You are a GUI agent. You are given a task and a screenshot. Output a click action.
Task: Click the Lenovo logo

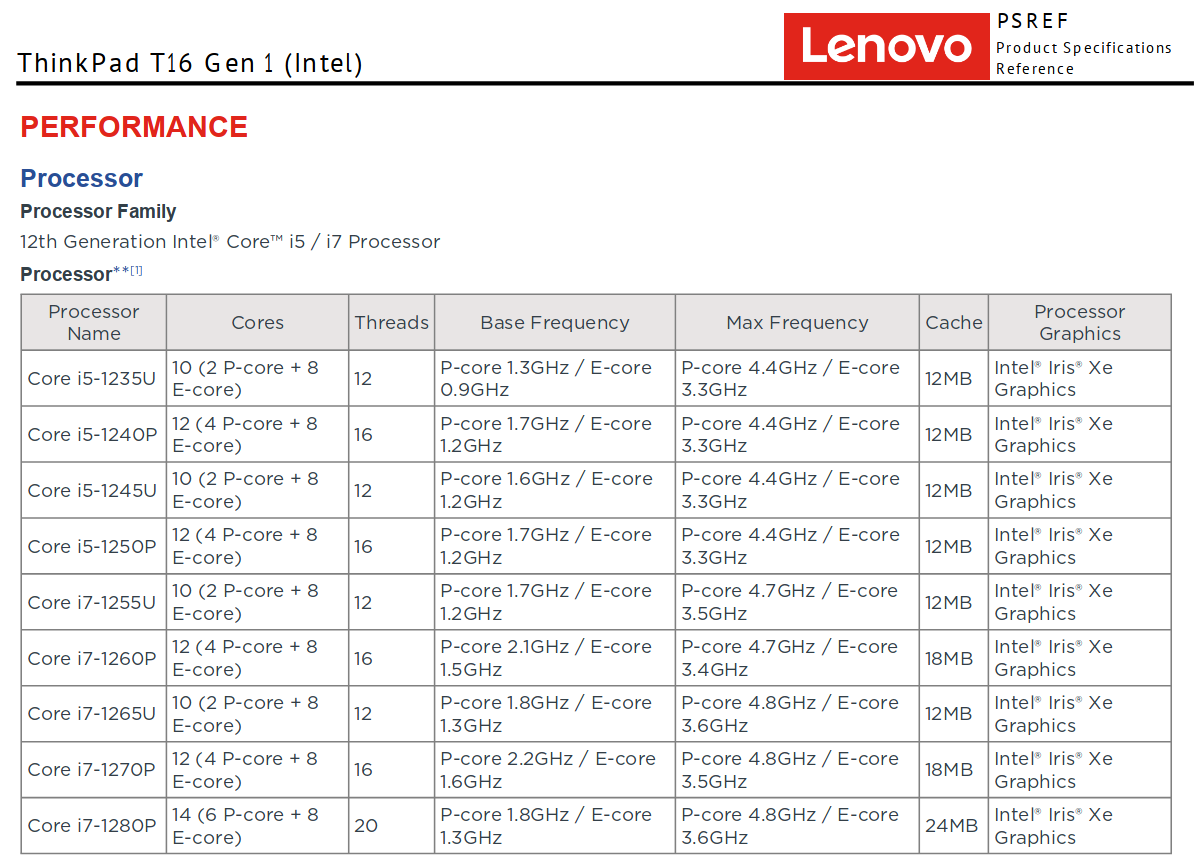pos(886,46)
